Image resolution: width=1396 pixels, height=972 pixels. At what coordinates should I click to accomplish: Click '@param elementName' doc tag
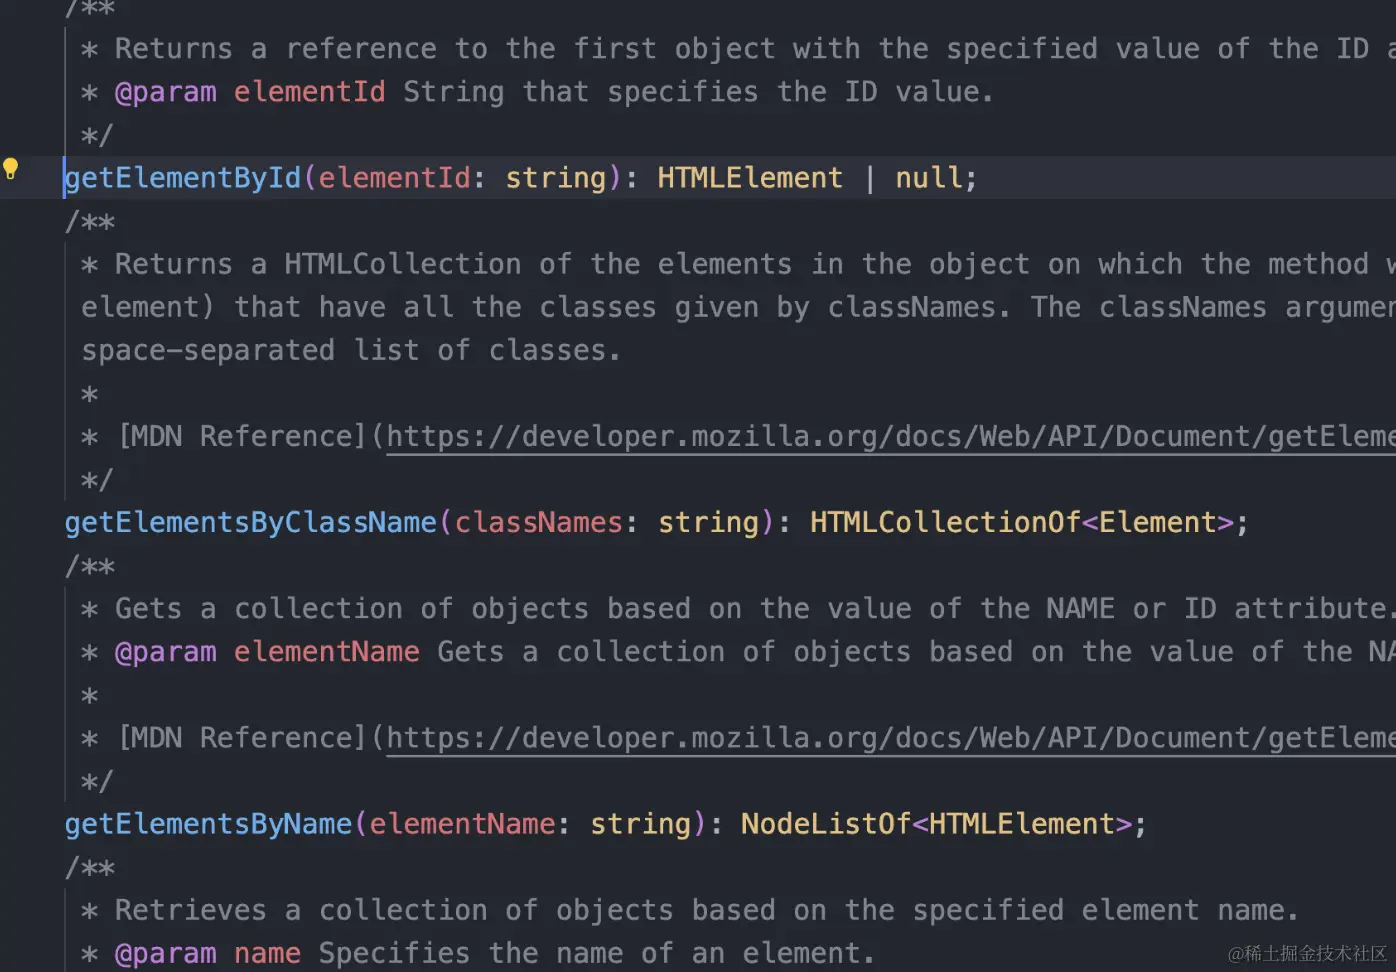(267, 652)
